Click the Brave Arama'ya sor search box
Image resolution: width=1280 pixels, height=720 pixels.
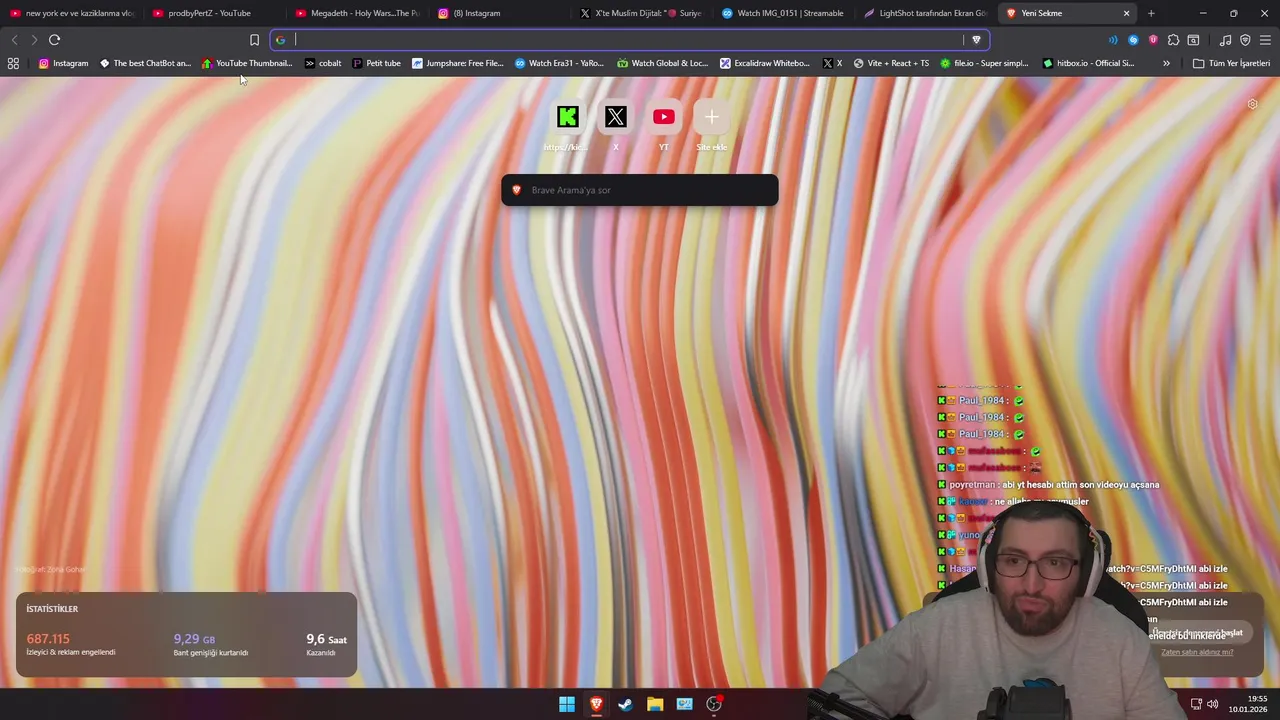(x=640, y=190)
